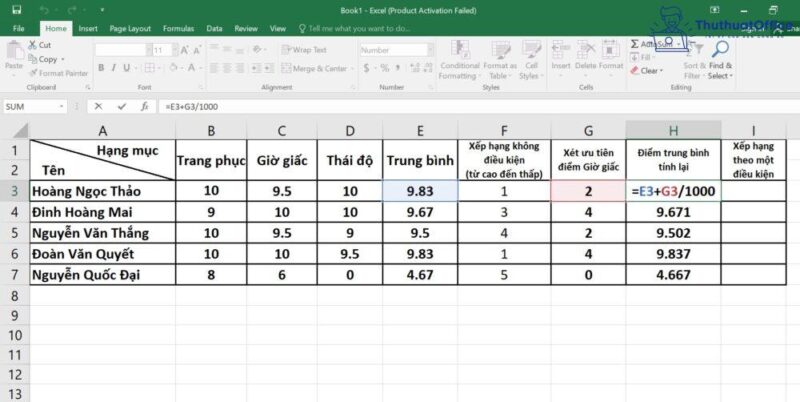The image size is (800, 402).
Task: Toggle center text alignment
Action: click(x=227, y=68)
